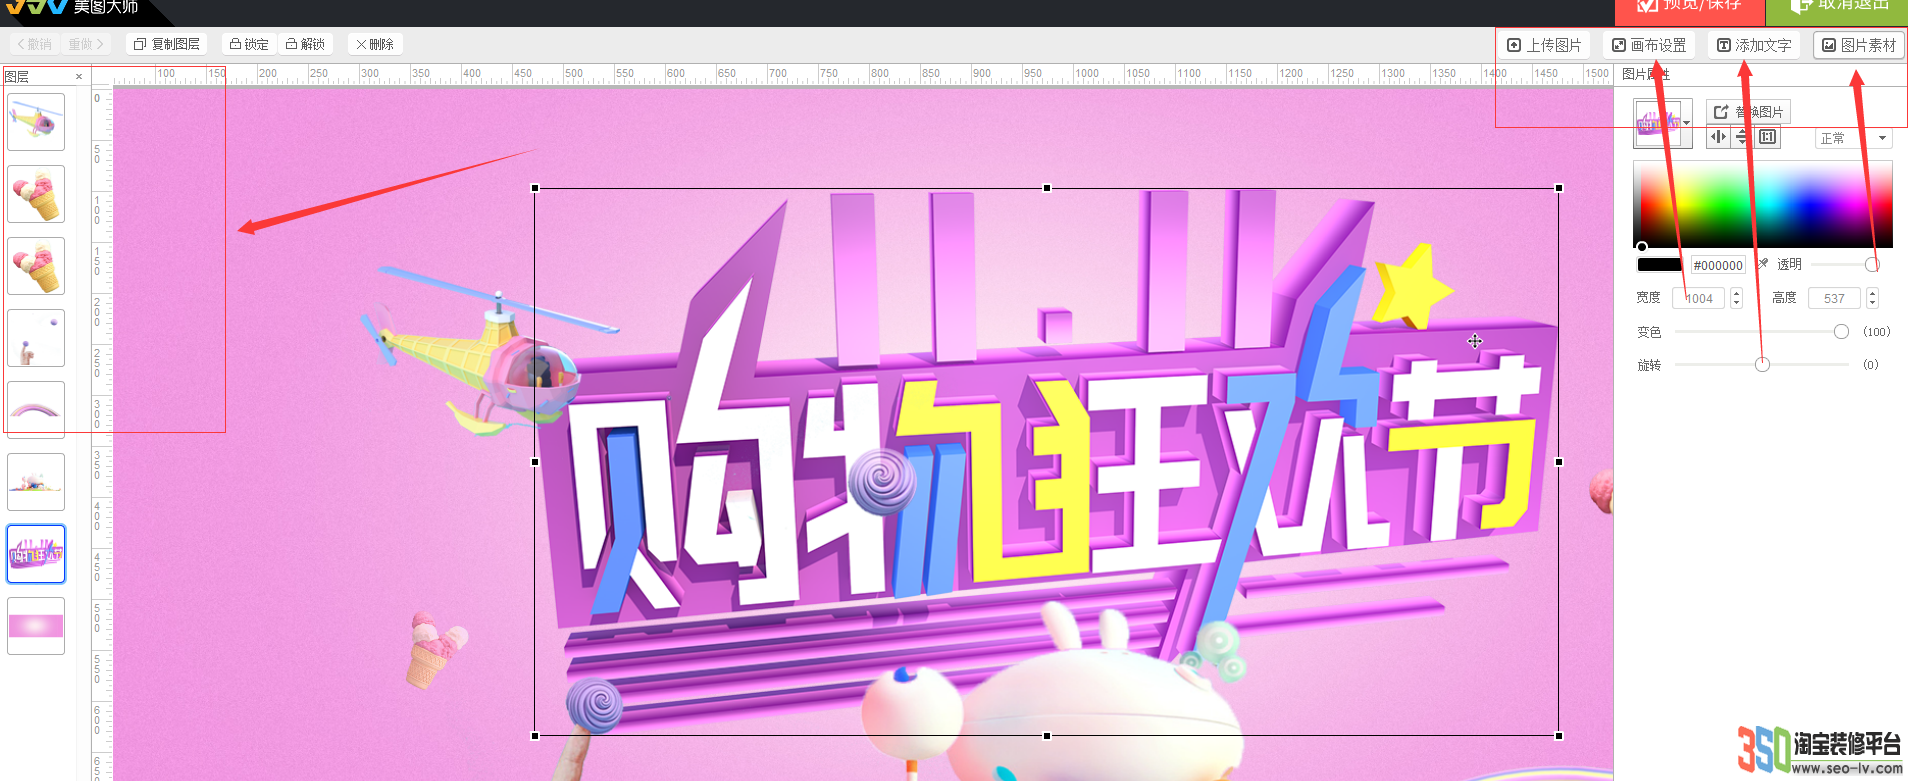Click the 宽度 width stepper arrows
1908x781 pixels.
point(1736,298)
